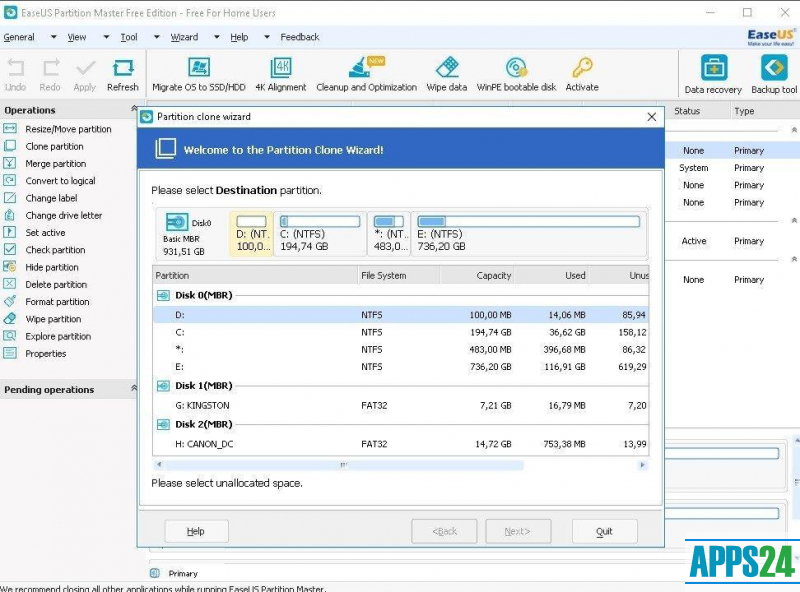Screen dimensions: 800x592
Task: Select the unlabeled *: block in disk map
Action: coord(389,234)
